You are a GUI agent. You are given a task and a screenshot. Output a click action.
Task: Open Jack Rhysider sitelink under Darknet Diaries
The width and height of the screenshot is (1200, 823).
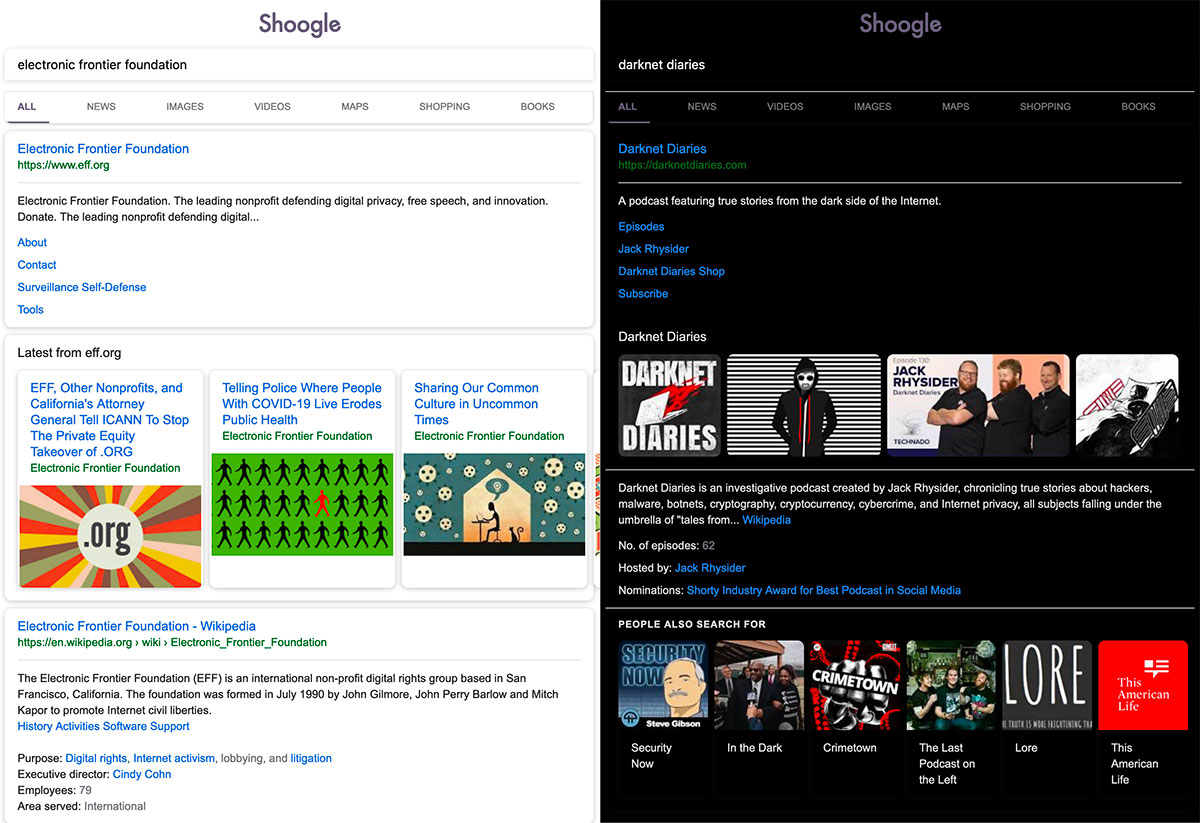(653, 249)
